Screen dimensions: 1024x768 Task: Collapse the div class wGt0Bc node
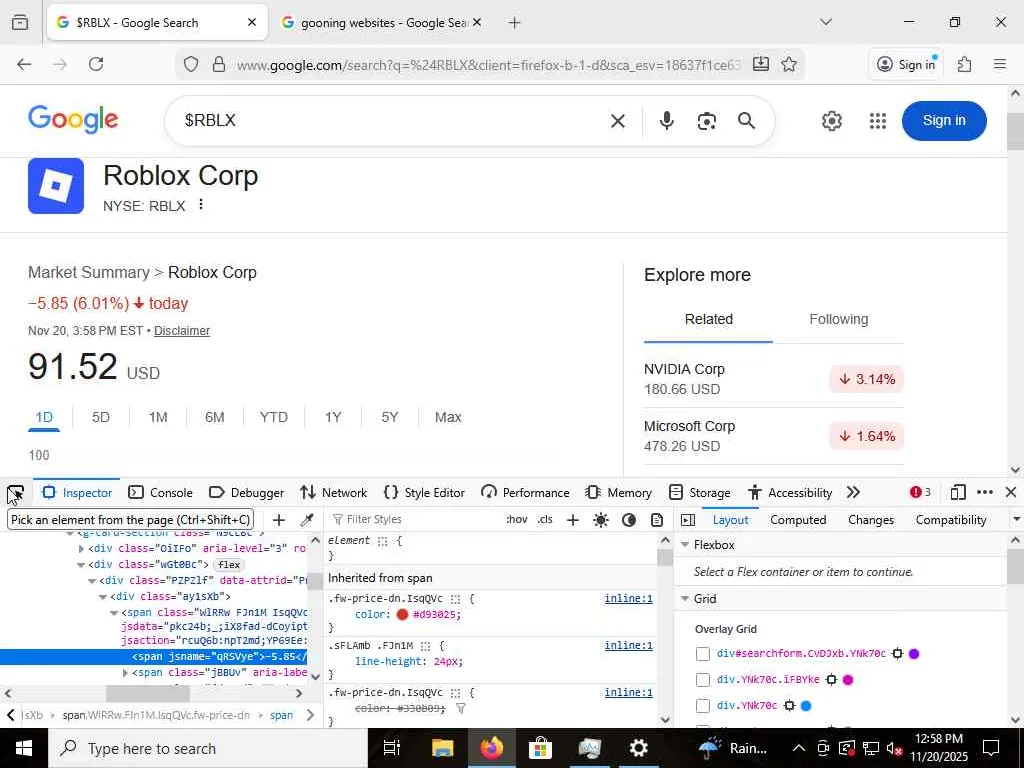[81, 565]
